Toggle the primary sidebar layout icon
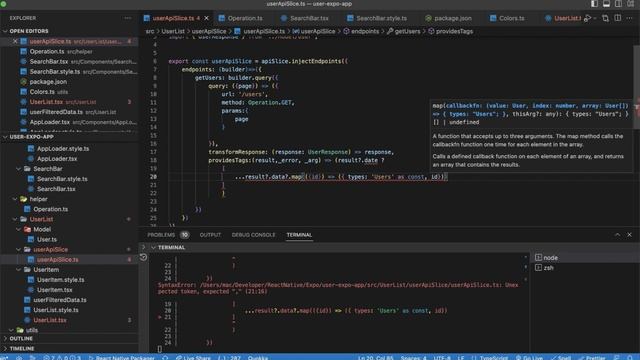Image resolution: width=640 pixels, height=360 pixels. tap(594, 4)
